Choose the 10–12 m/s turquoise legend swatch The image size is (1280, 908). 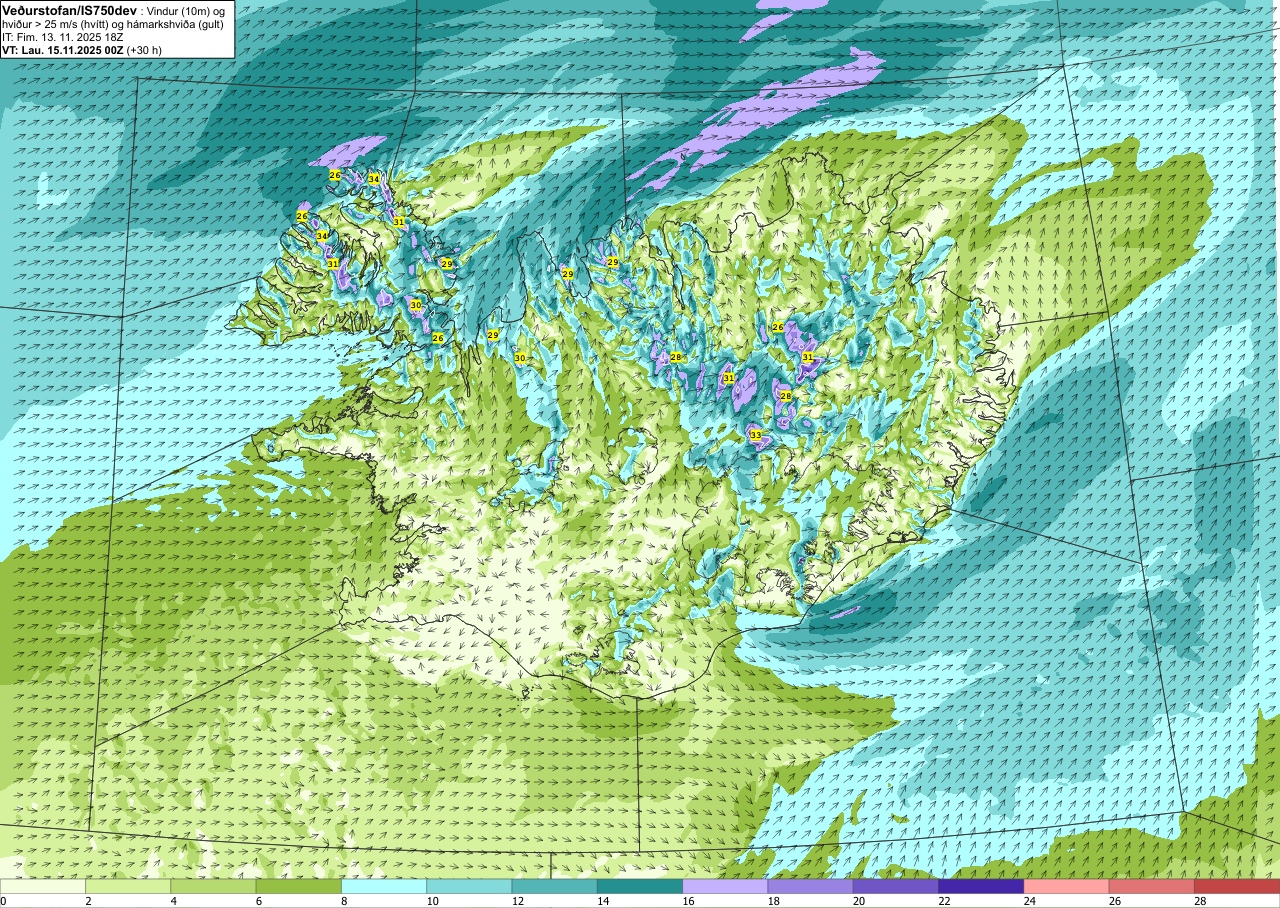coord(469,886)
